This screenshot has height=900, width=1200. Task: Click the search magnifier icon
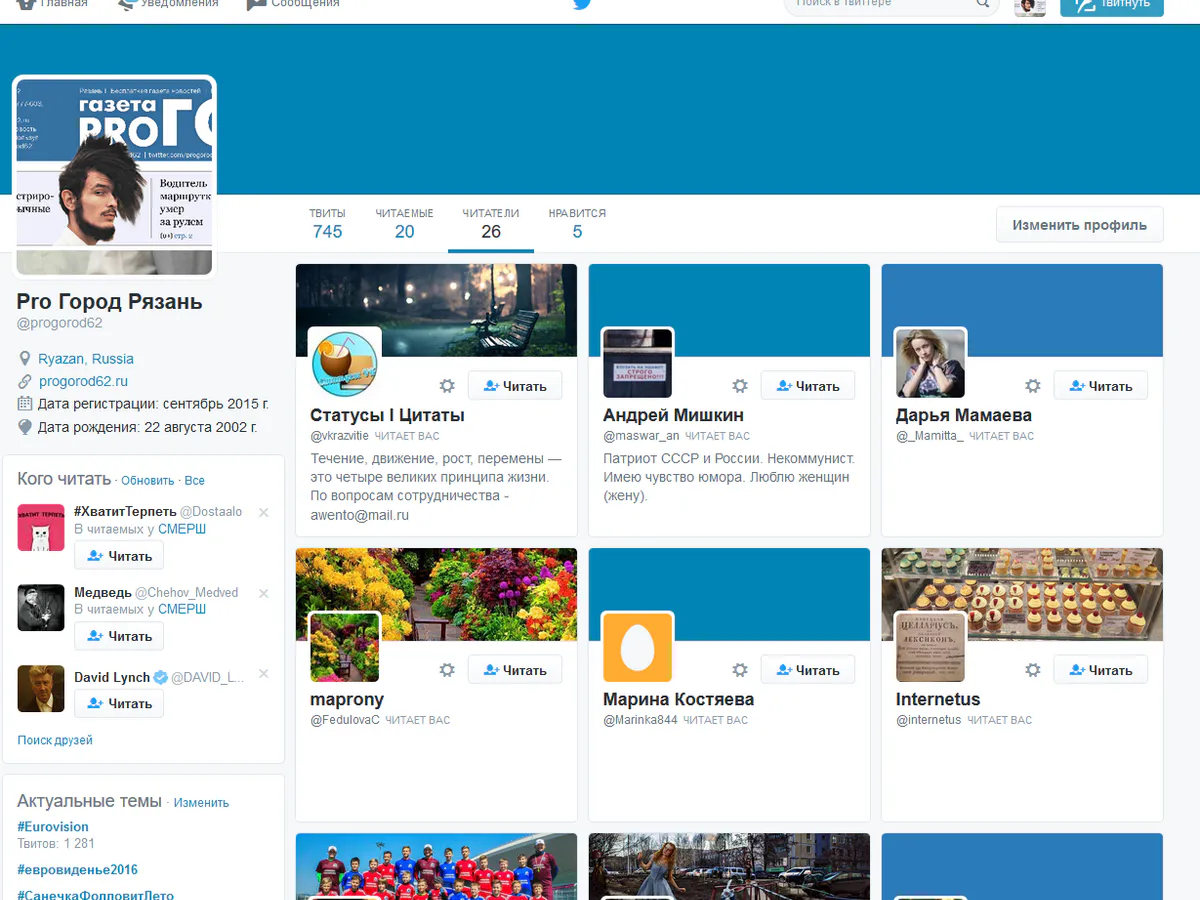[x=983, y=4]
